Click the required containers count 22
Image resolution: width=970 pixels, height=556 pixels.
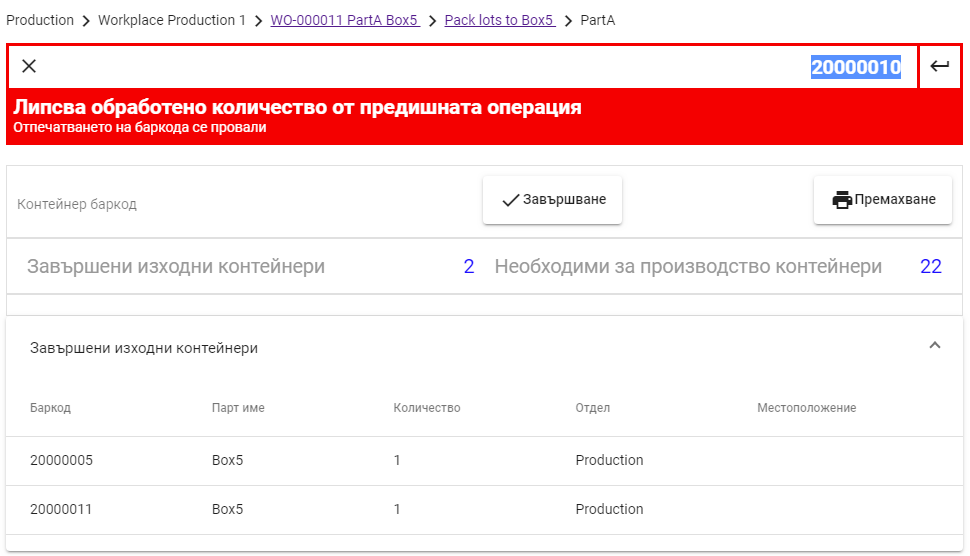(930, 267)
